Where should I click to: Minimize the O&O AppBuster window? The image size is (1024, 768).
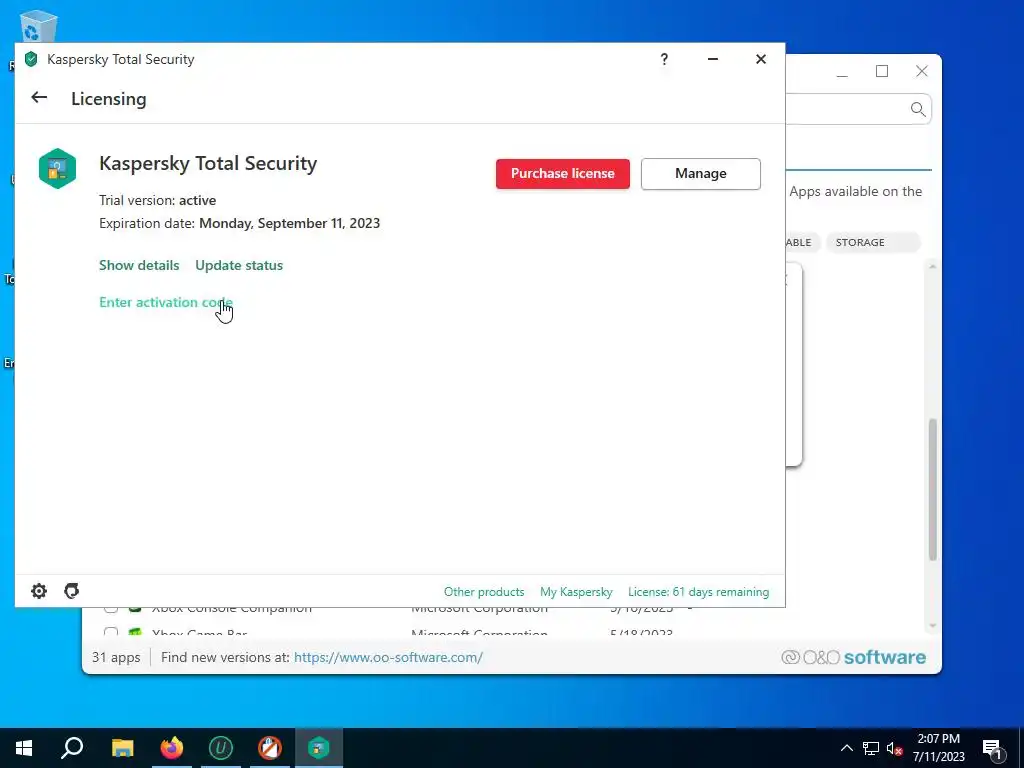point(842,75)
